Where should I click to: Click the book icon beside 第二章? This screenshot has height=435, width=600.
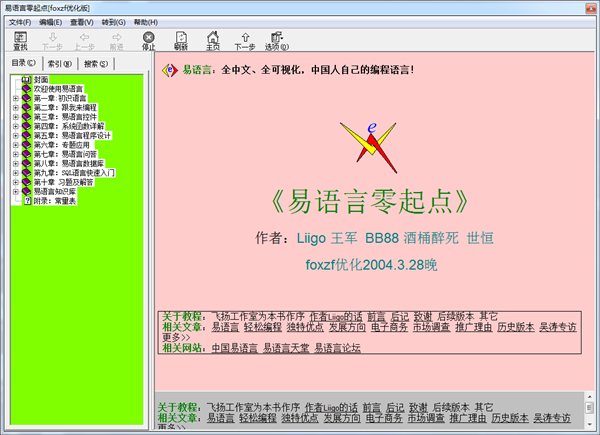point(26,108)
